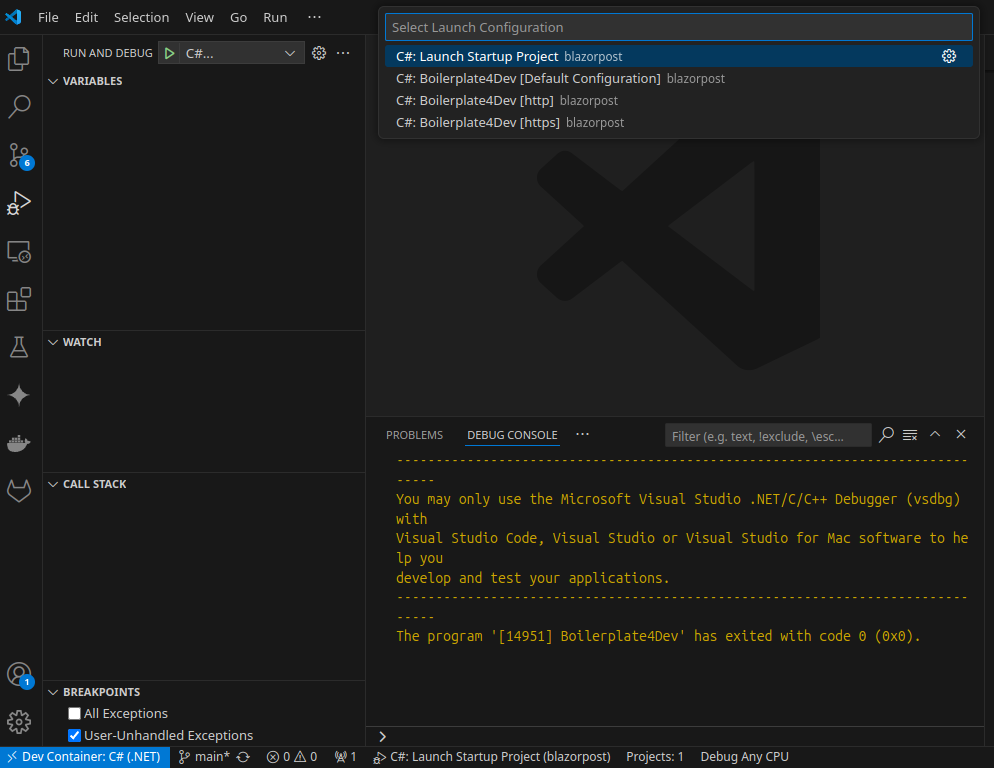Open launch.json gear in Run and Debug header
The height and width of the screenshot is (768, 994).
(319, 53)
